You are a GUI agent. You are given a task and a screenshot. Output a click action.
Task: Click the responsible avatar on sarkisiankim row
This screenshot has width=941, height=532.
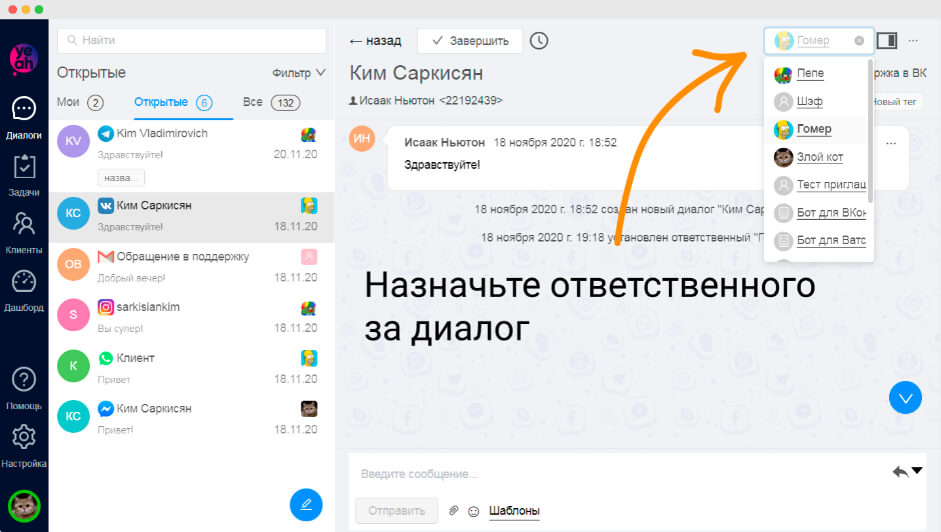coord(309,308)
